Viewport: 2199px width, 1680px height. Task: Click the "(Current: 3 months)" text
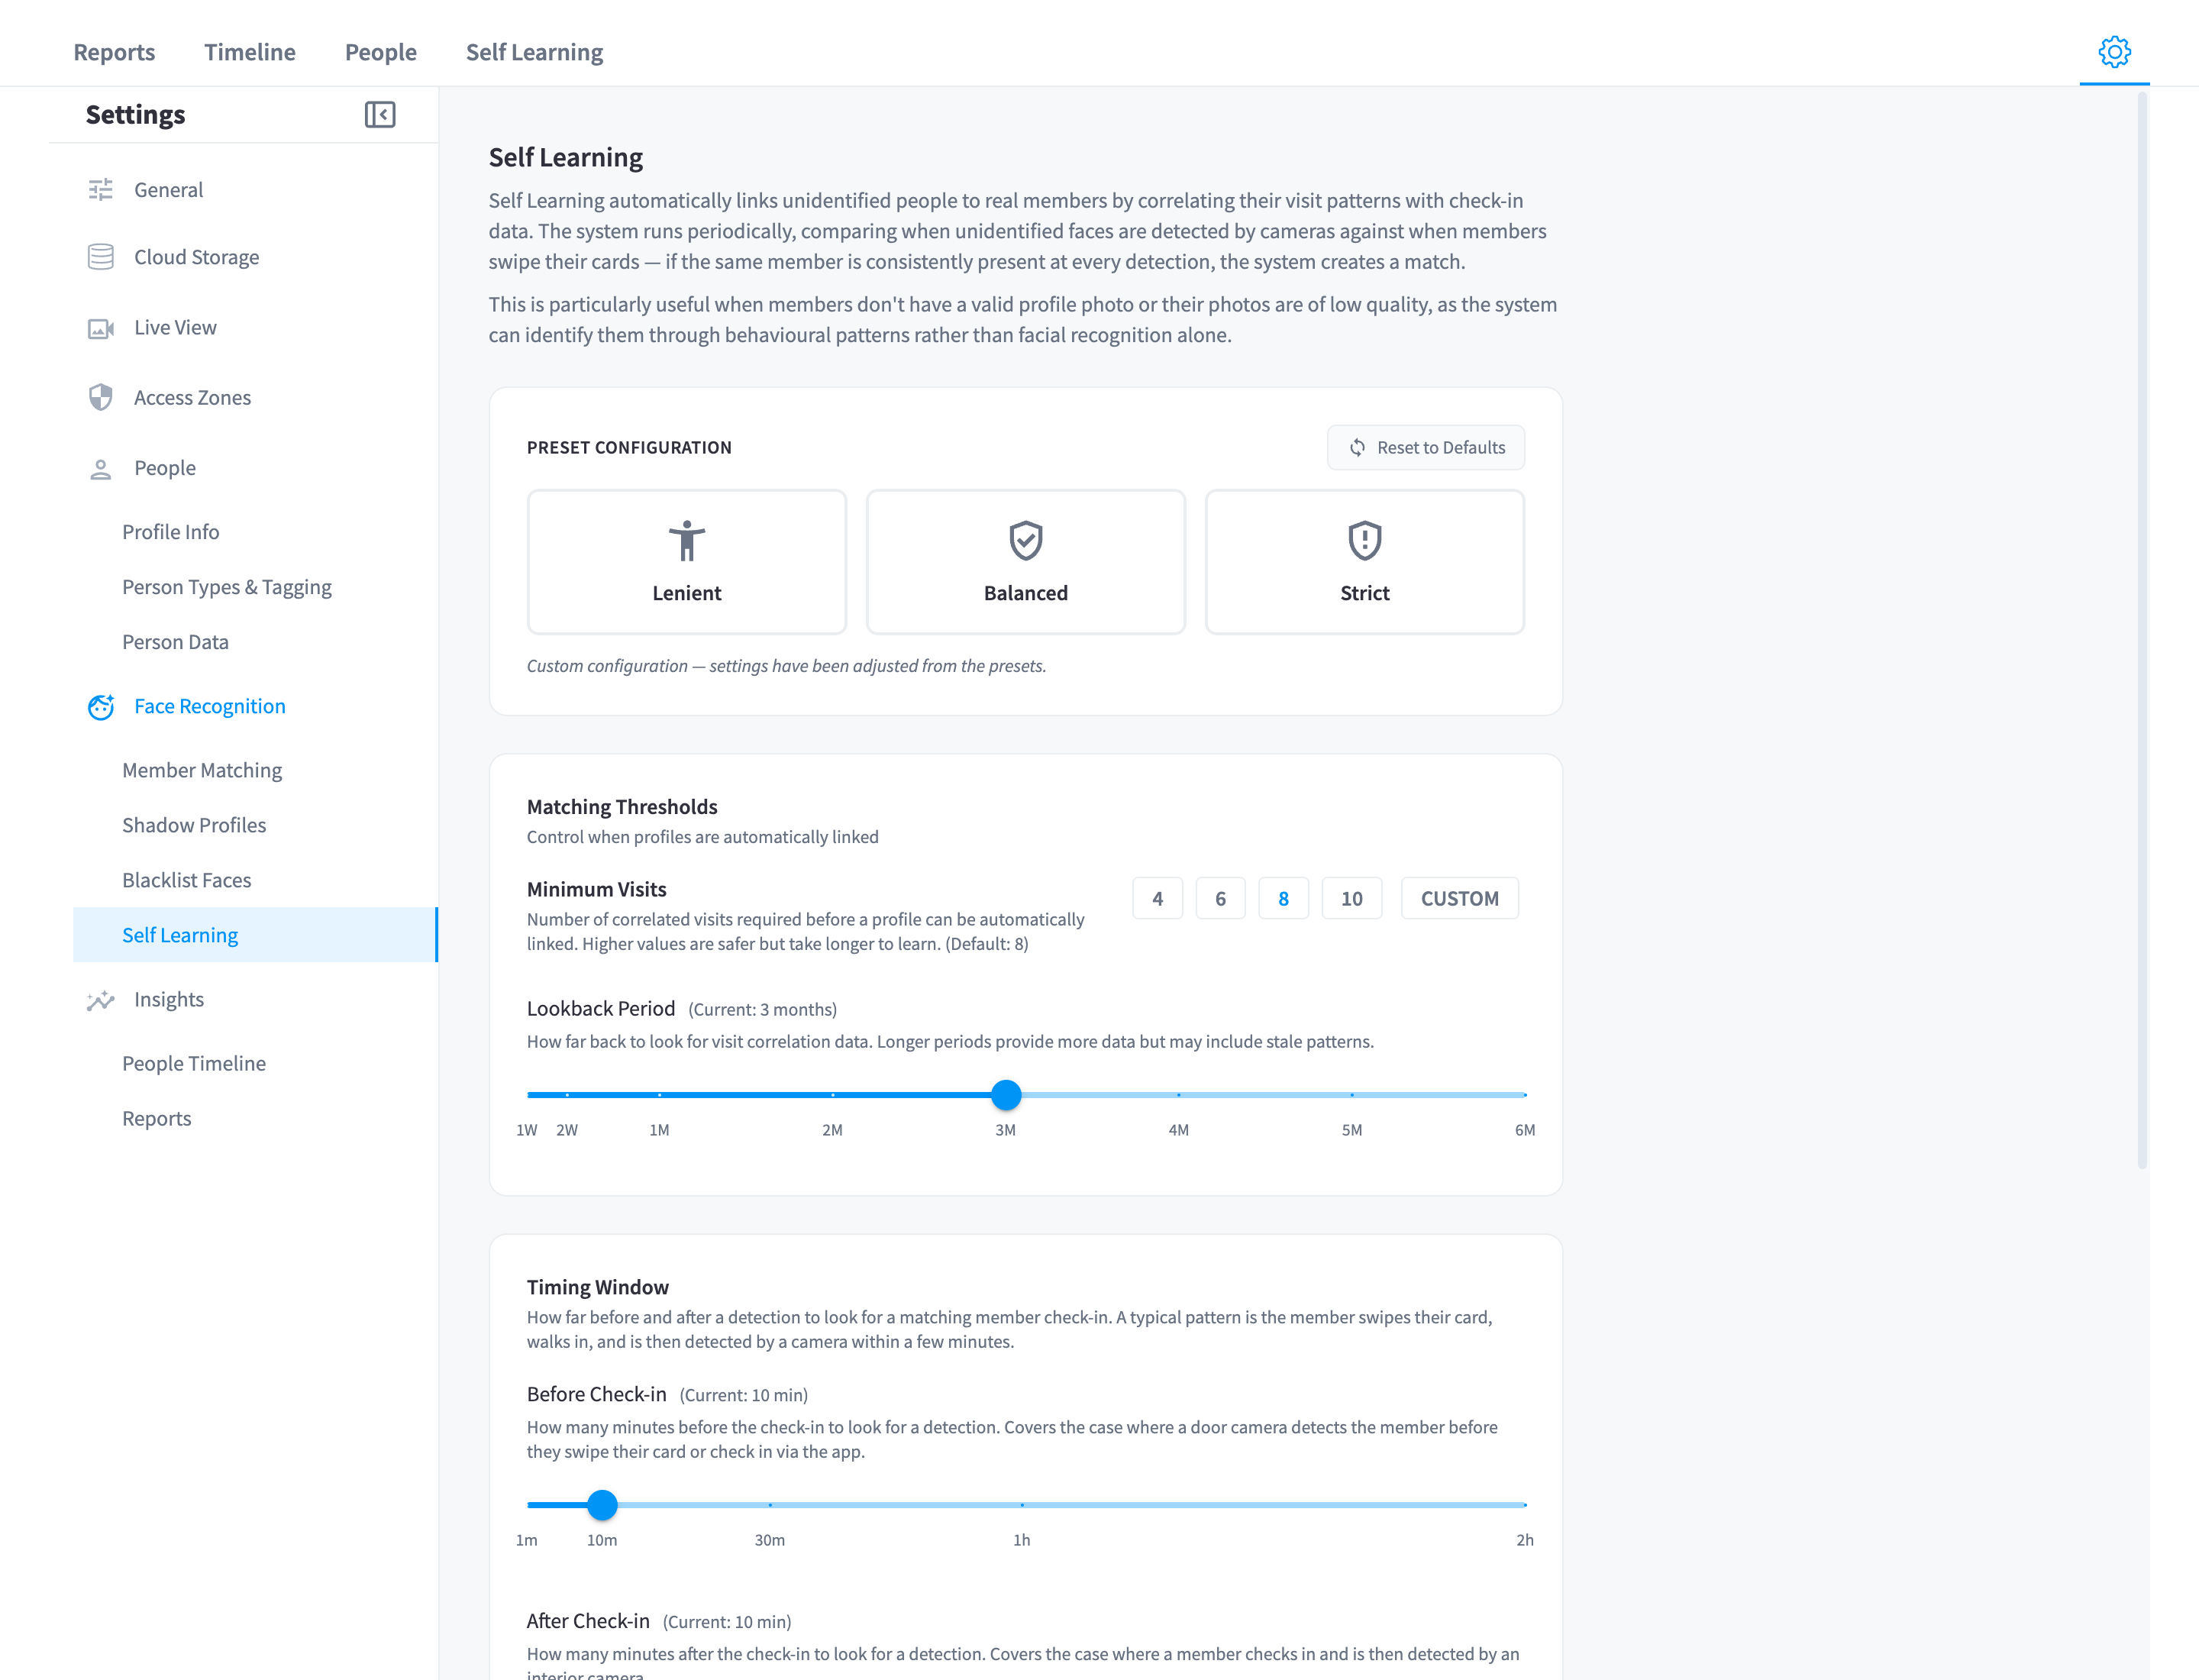pos(763,1010)
